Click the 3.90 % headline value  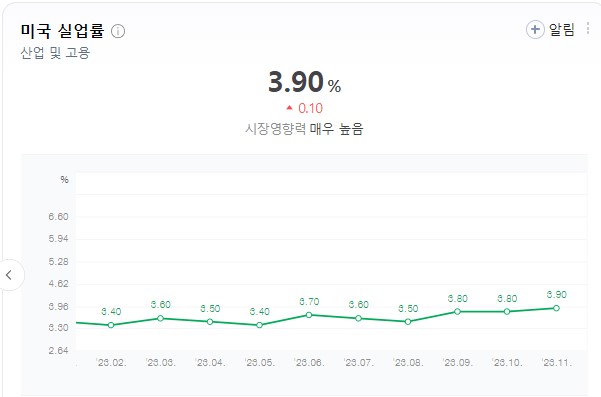point(304,82)
